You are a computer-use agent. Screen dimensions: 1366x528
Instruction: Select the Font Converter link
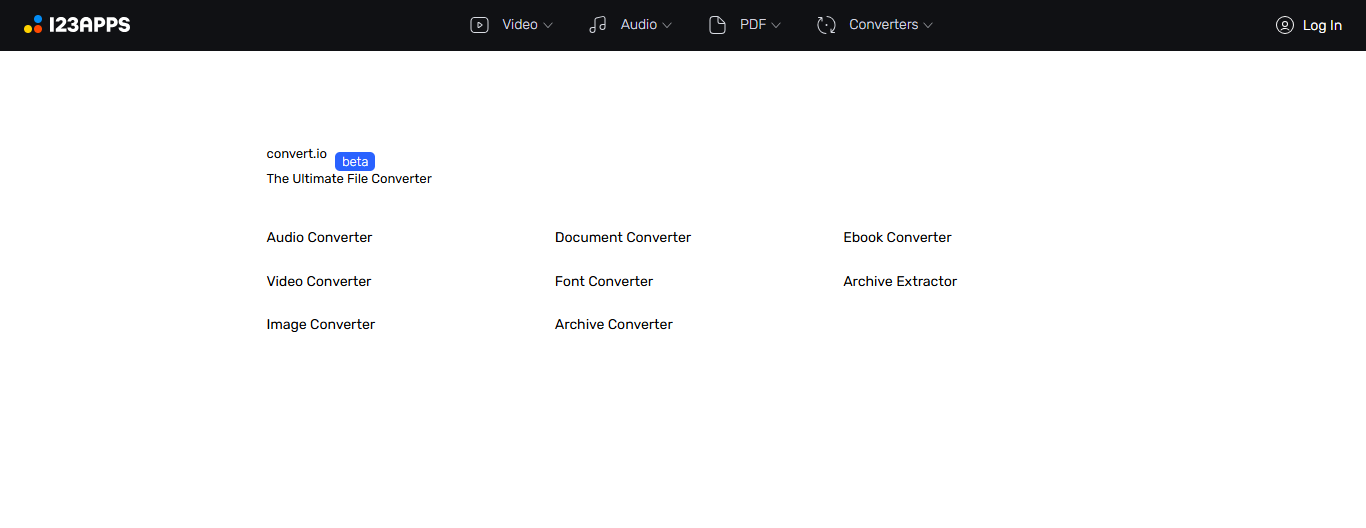604,282
